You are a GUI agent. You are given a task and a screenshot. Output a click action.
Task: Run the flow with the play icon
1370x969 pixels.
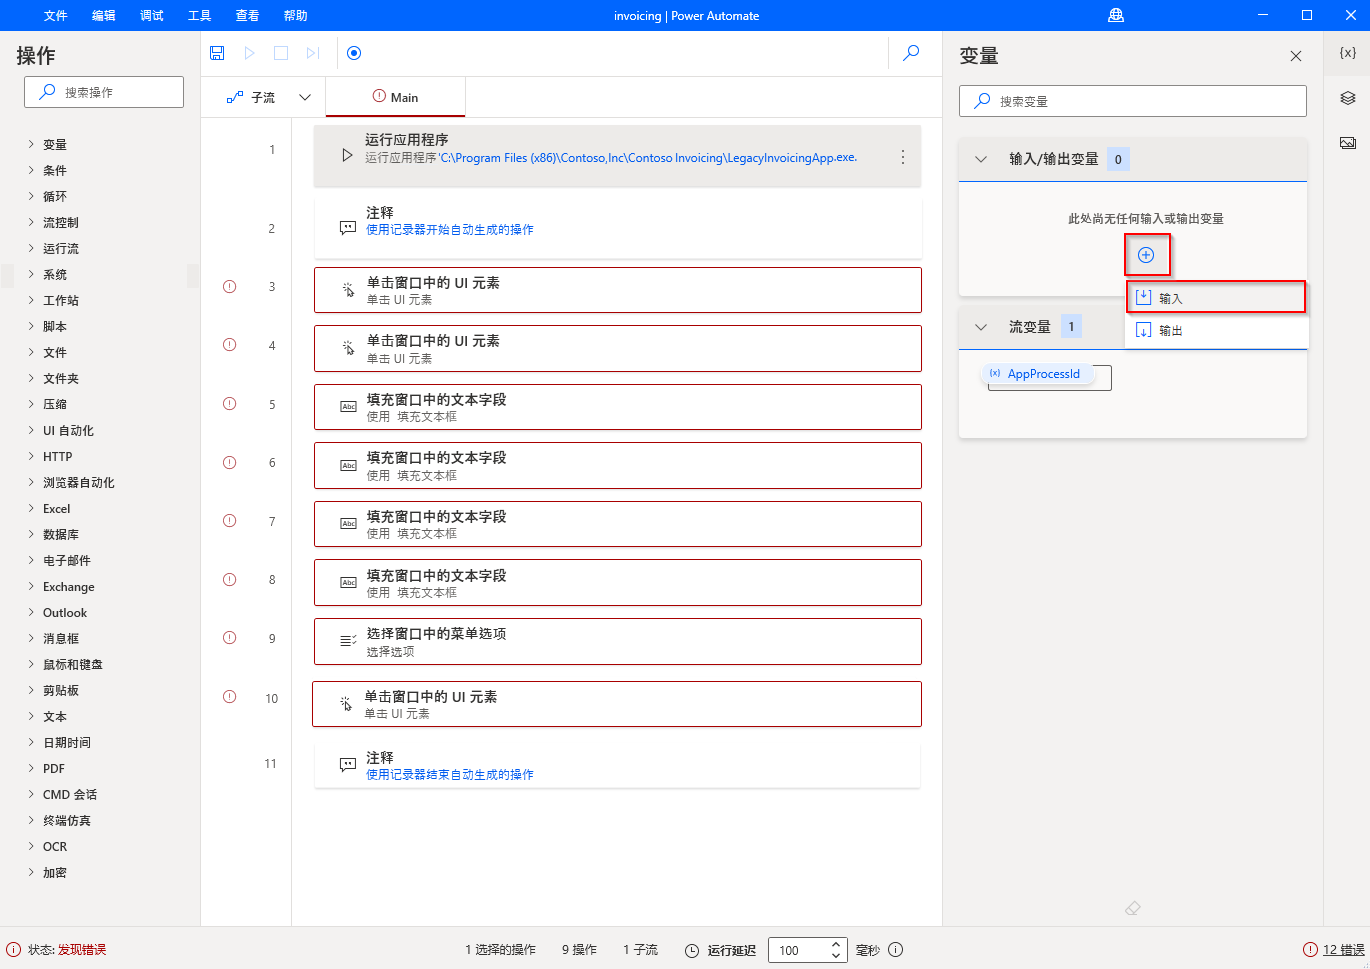(x=250, y=53)
